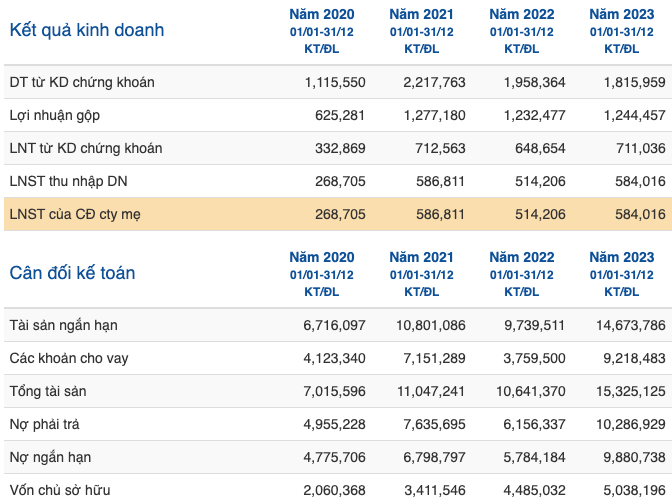Click the LNST thu nhập DN row label

[x=69, y=181]
